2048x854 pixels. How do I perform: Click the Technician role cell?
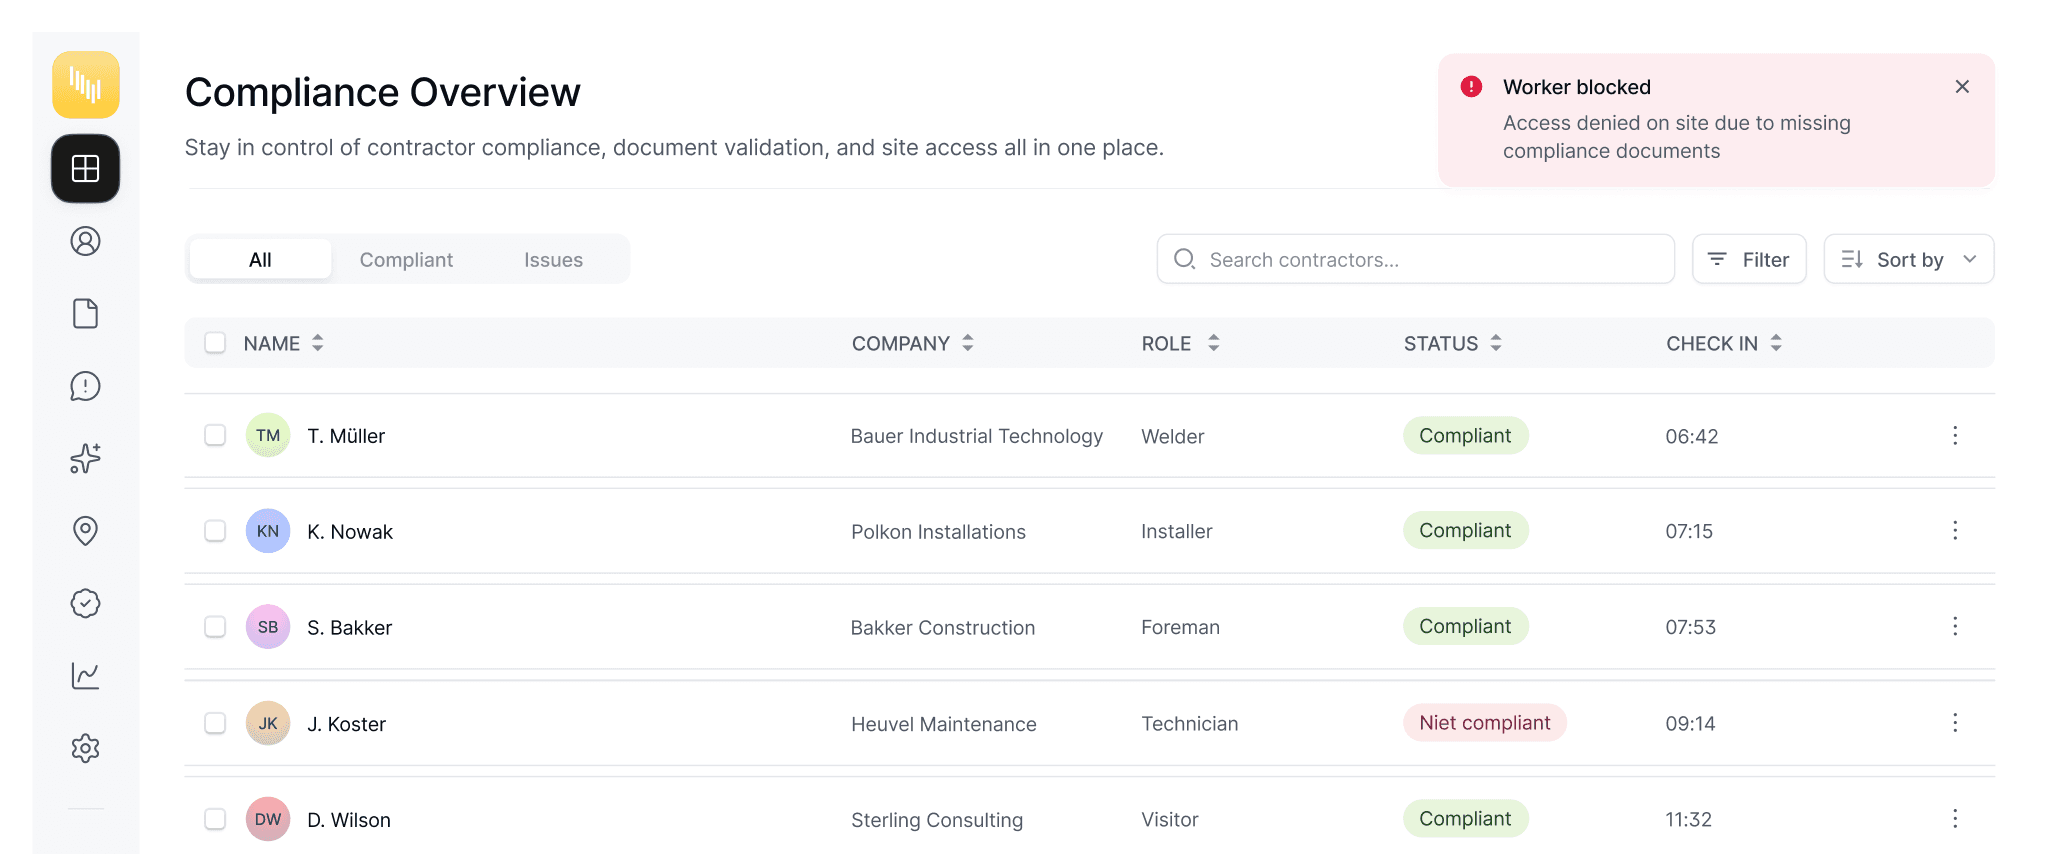tap(1190, 723)
